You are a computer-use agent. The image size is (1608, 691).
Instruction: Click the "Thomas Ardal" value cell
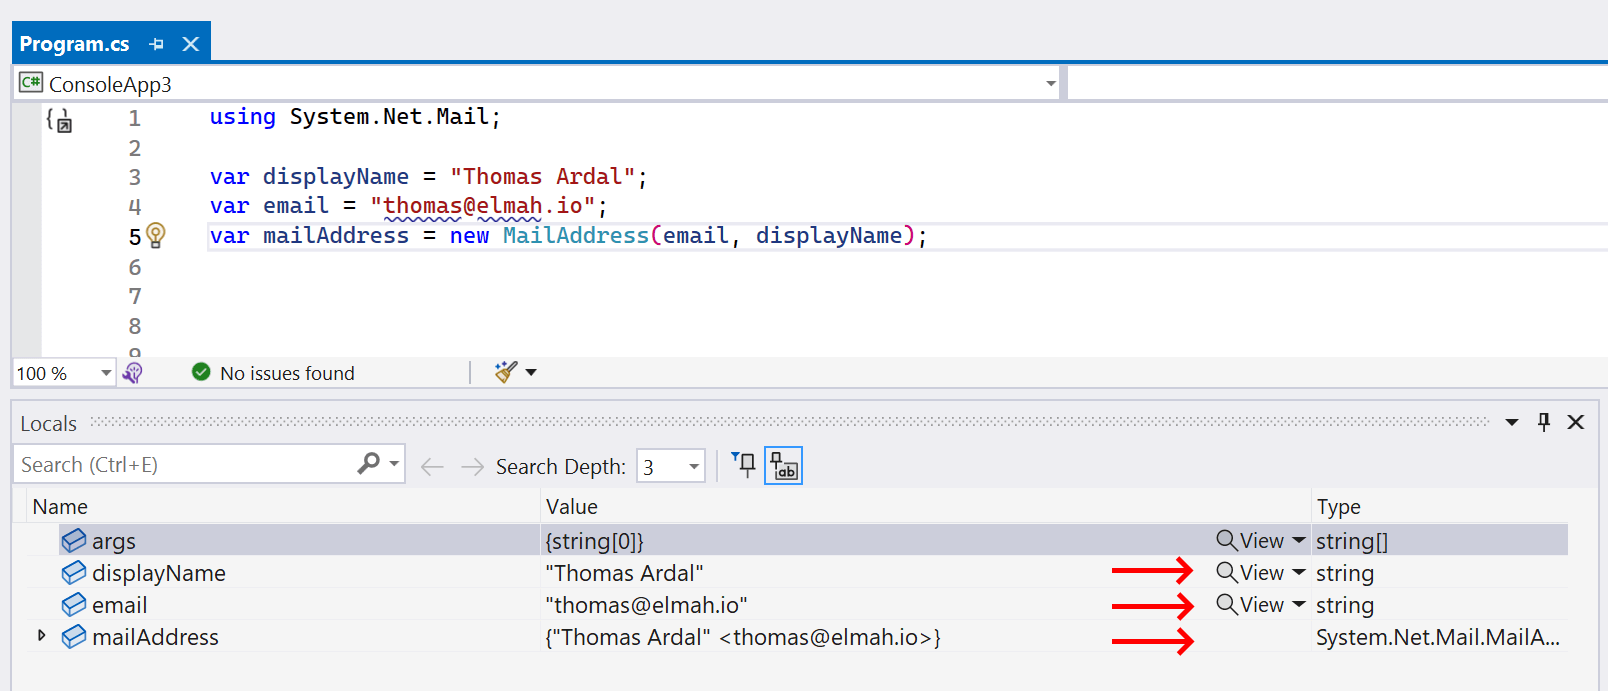[x=624, y=573]
